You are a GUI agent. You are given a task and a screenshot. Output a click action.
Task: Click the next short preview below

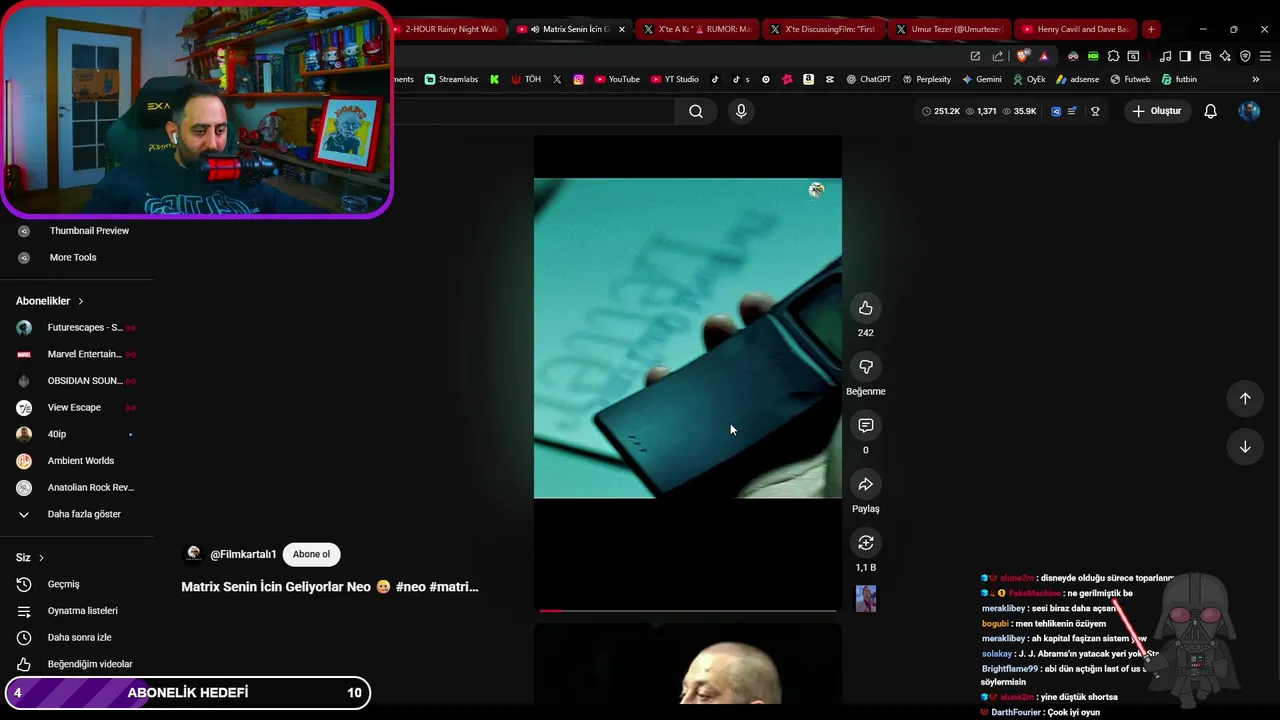click(x=688, y=664)
